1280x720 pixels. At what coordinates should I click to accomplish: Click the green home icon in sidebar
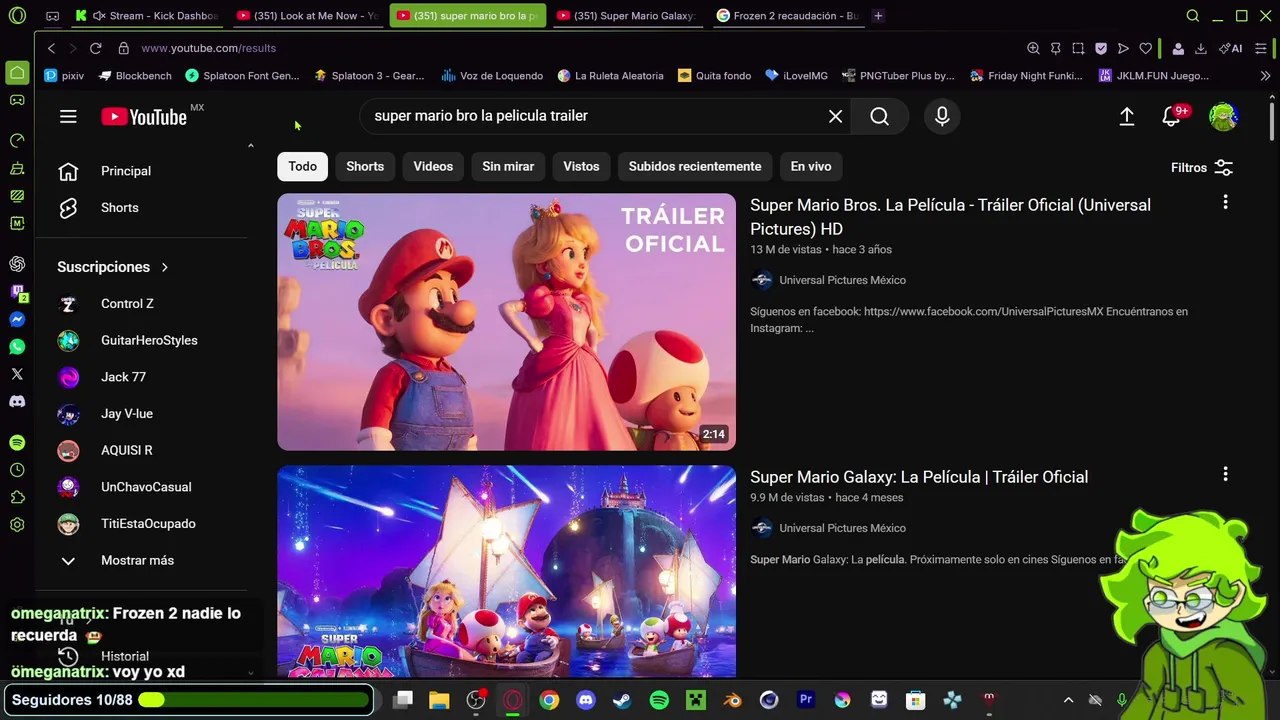pos(17,72)
